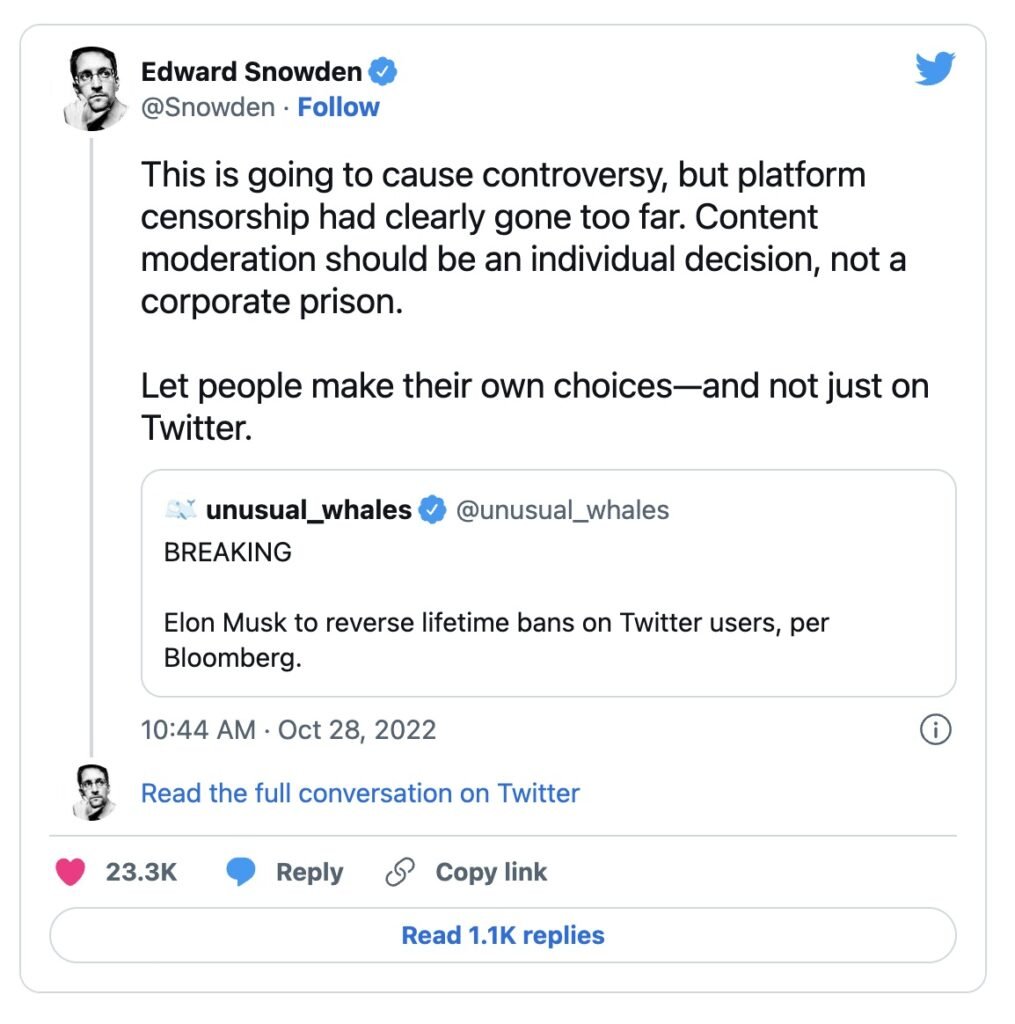
Task: Click the chain copy link icon
Action: [400, 872]
